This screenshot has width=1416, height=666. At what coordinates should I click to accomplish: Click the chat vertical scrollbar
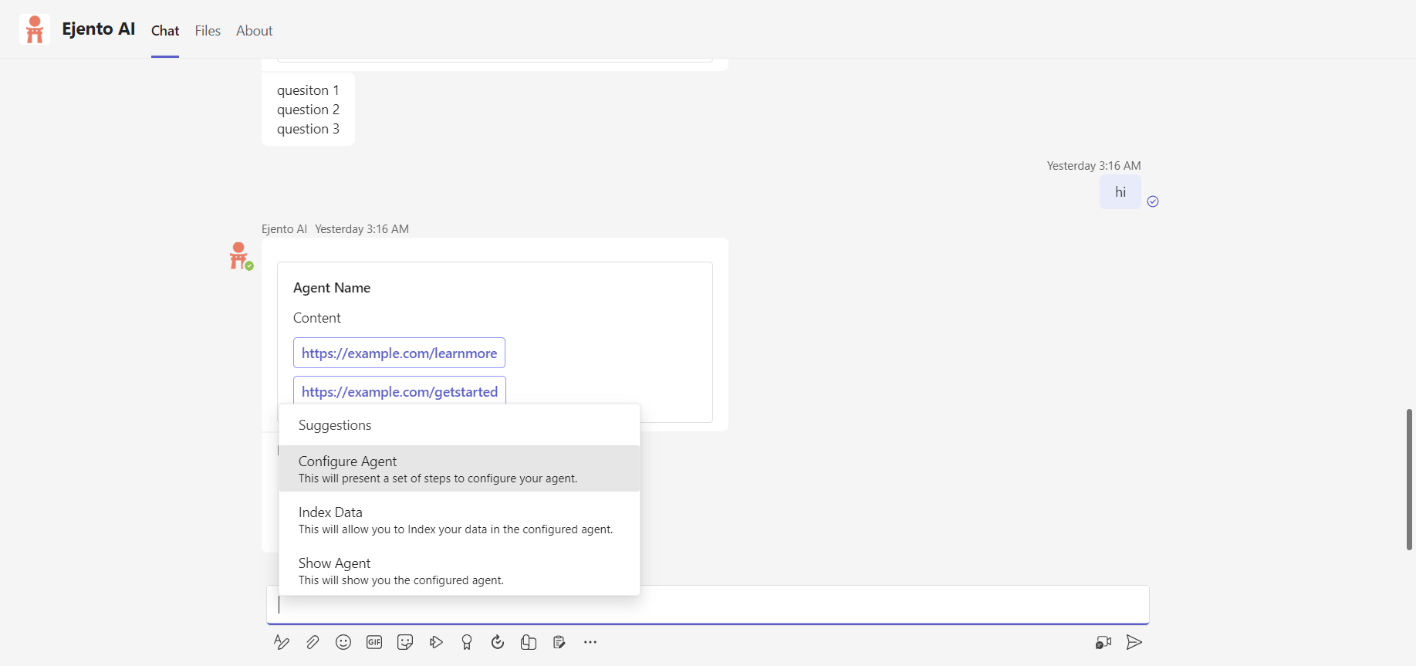coord(1409,478)
